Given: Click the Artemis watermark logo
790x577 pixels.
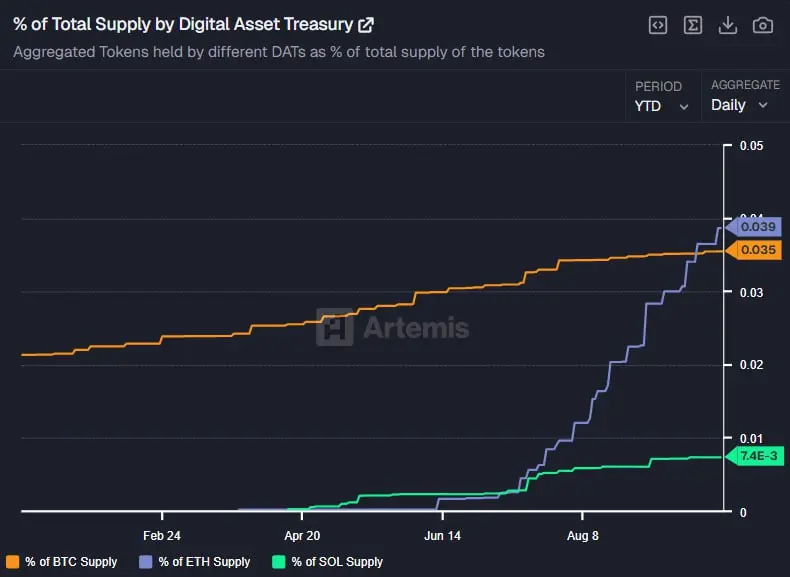Looking at the screenshot, I should click(393, 327).
